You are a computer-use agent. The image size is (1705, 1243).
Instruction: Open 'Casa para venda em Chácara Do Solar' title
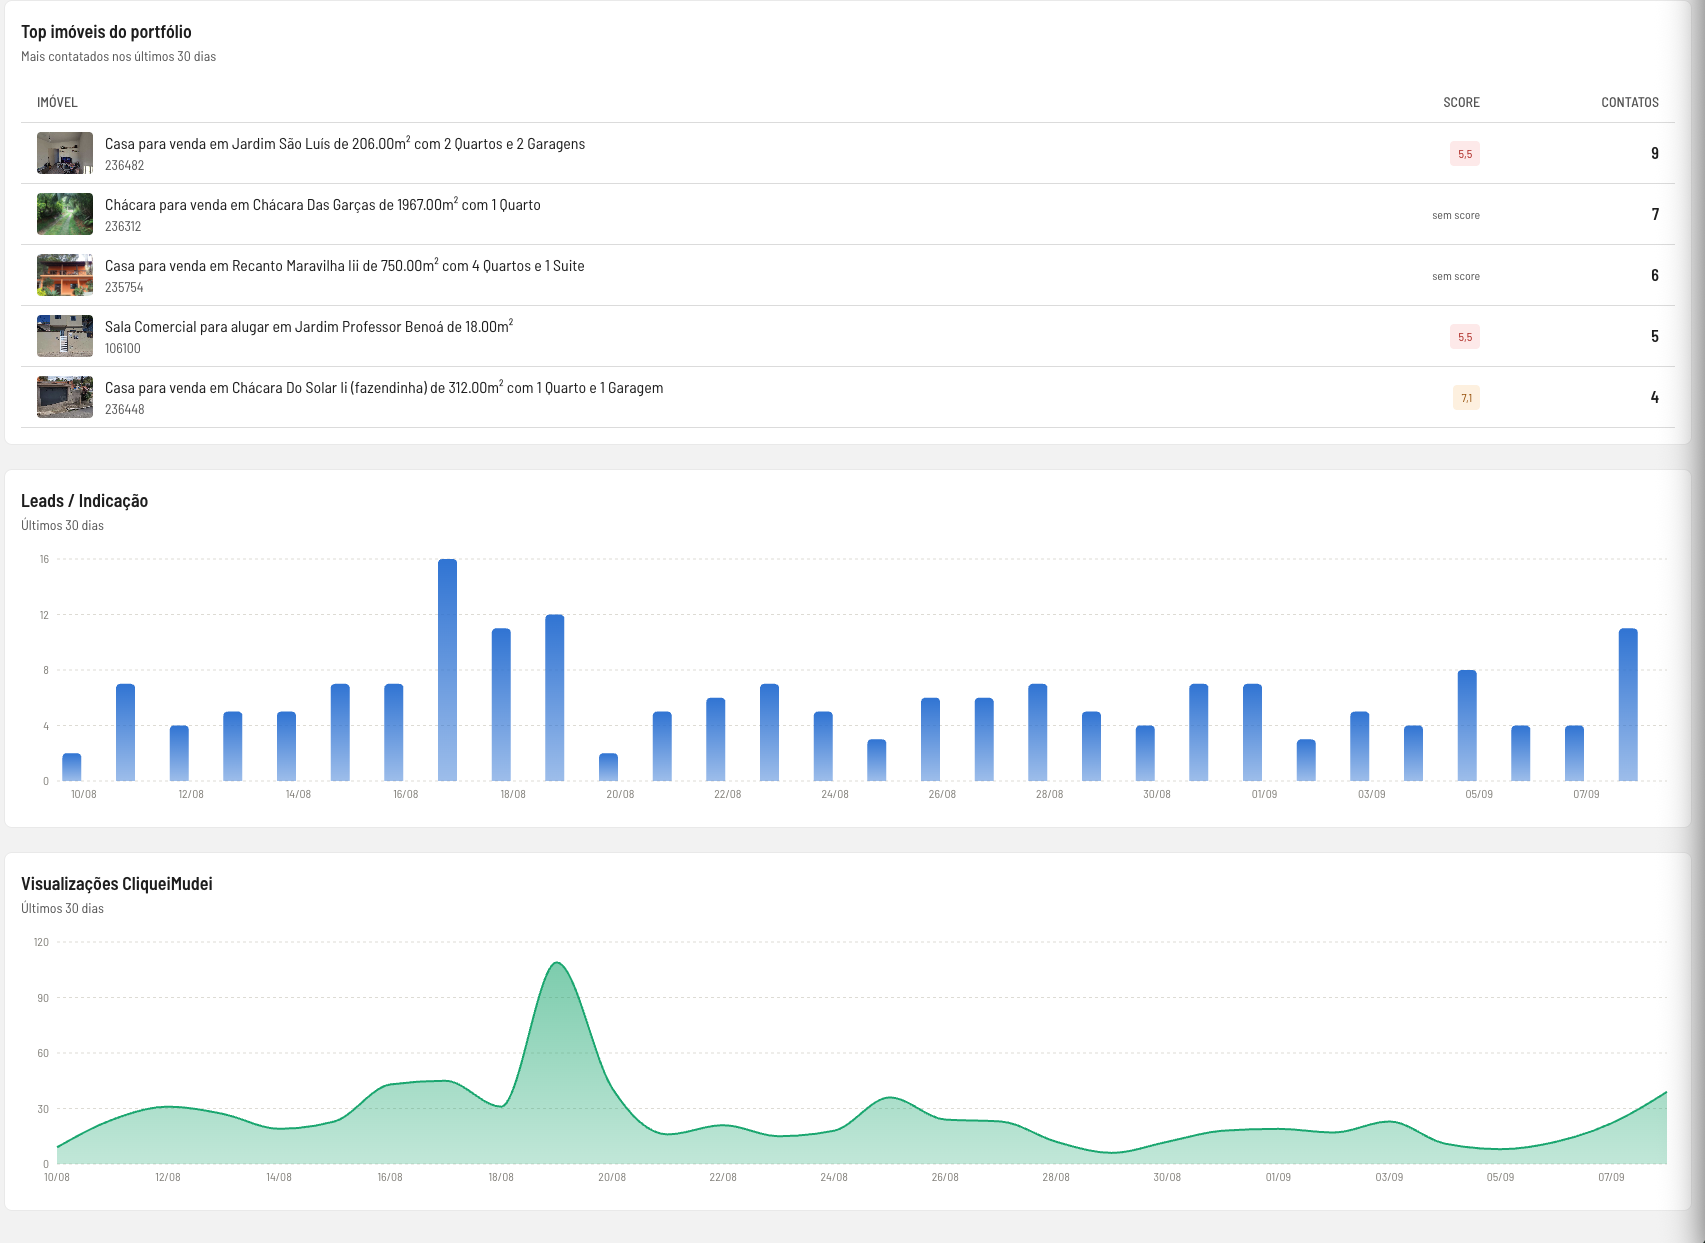click(x=384, y=388)
